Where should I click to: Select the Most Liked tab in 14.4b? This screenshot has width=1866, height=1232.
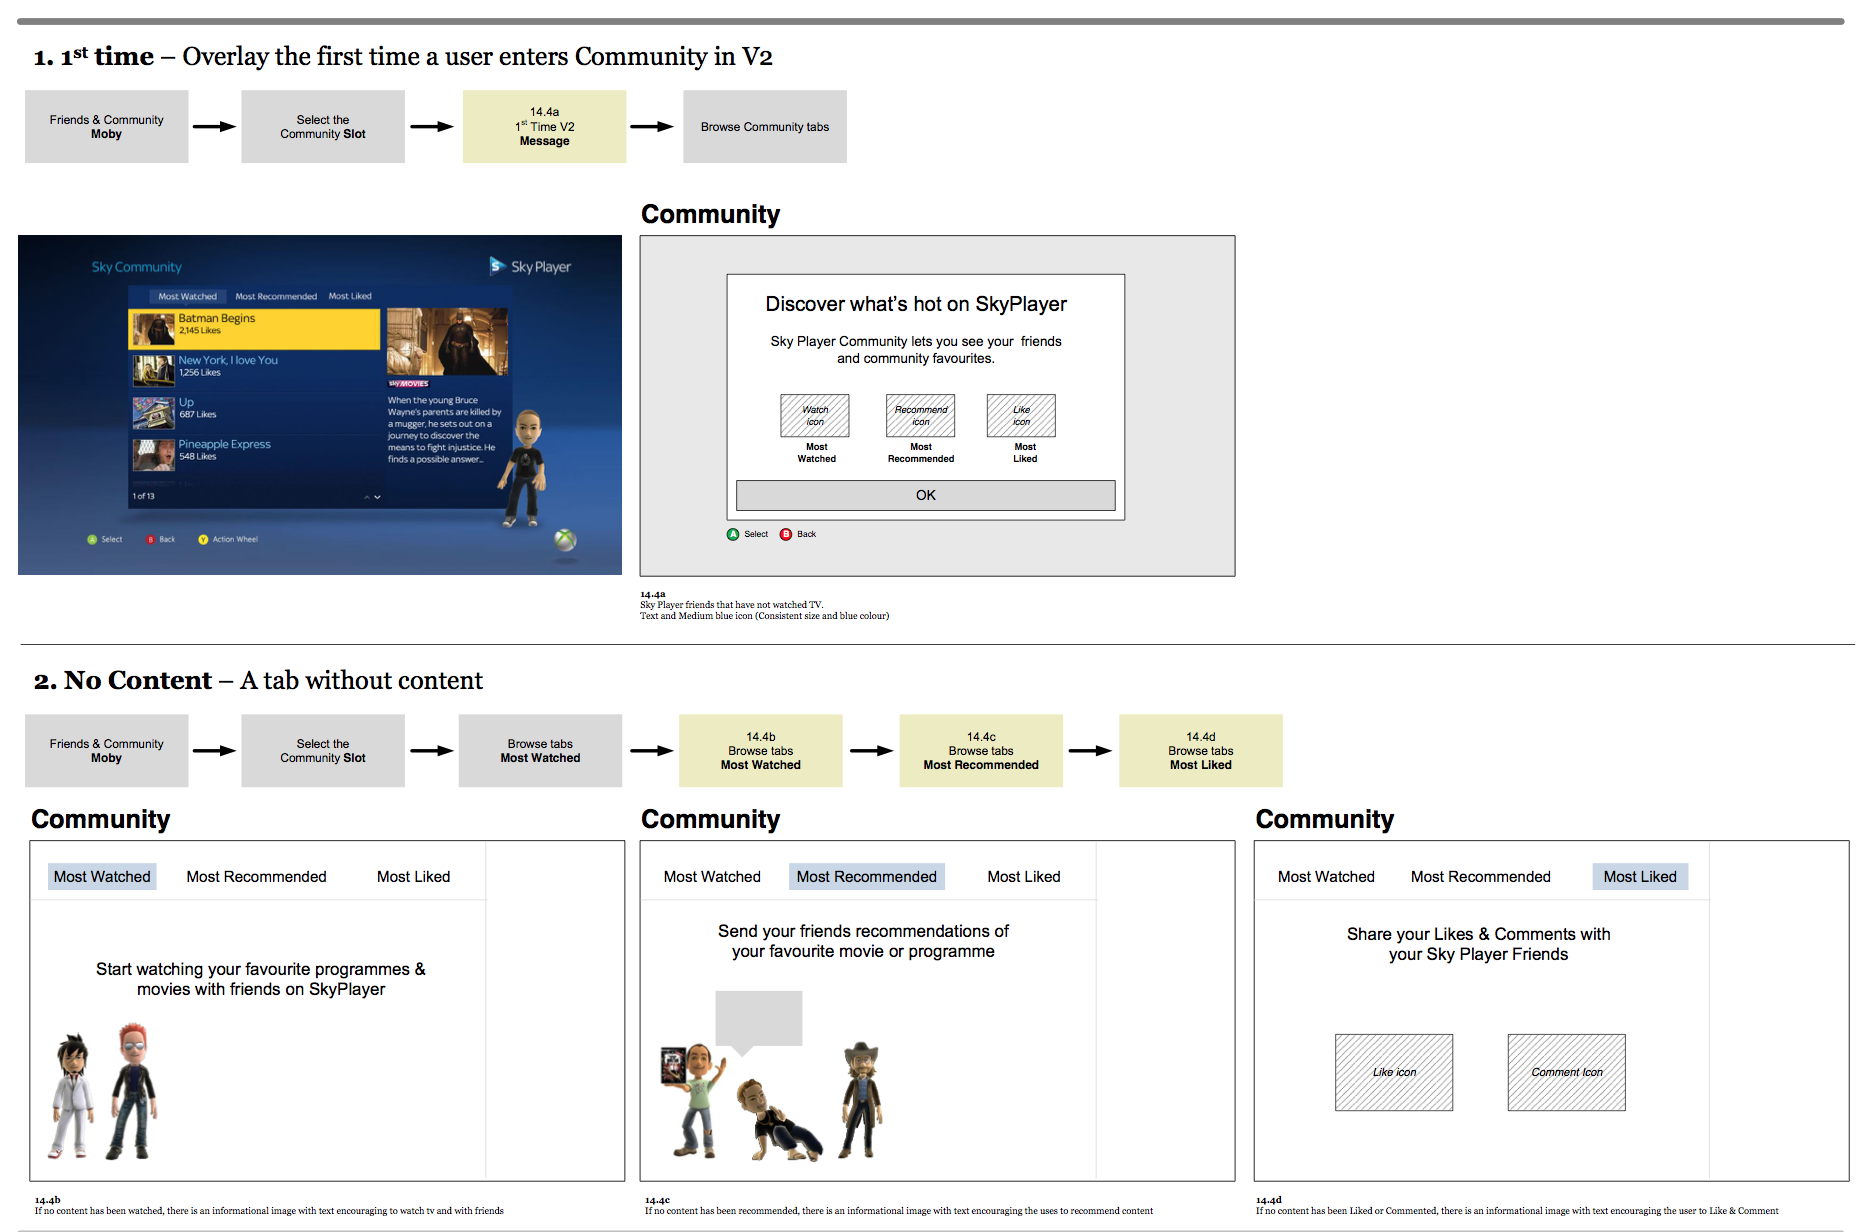[413, 876]
